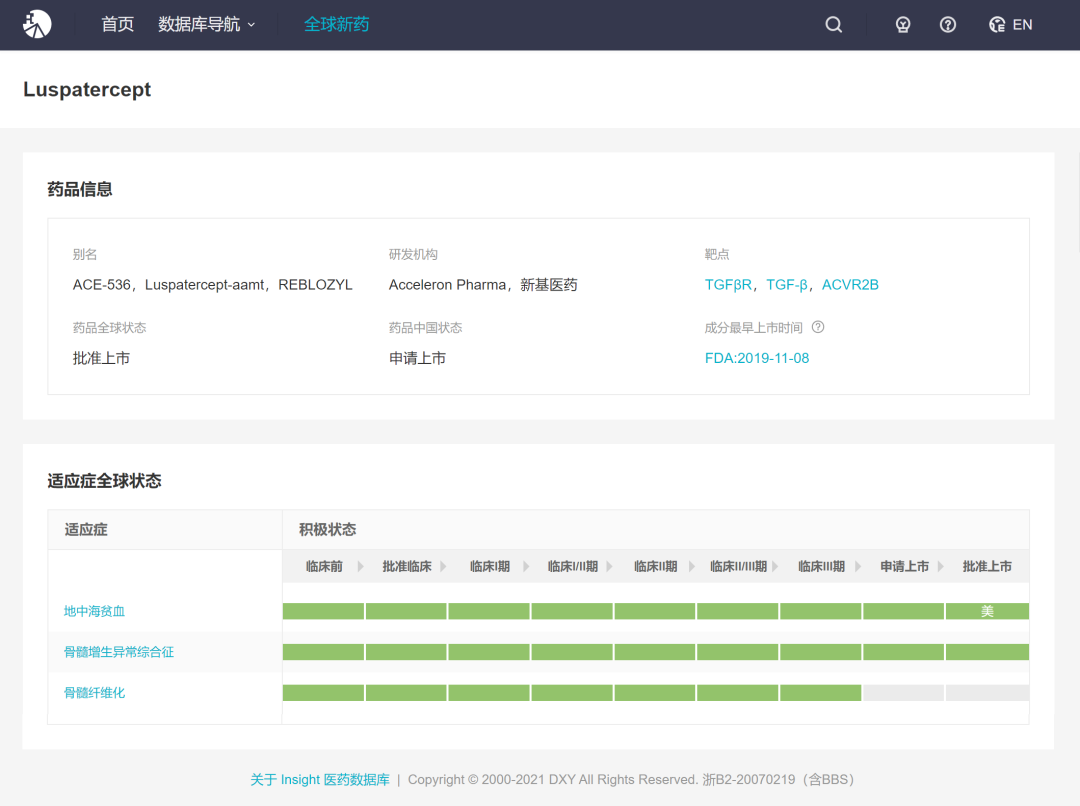Screen dimensions: 1080x806
Task: Click the 申请上市 bar for 地中海贫血
Action: point(904,611)
